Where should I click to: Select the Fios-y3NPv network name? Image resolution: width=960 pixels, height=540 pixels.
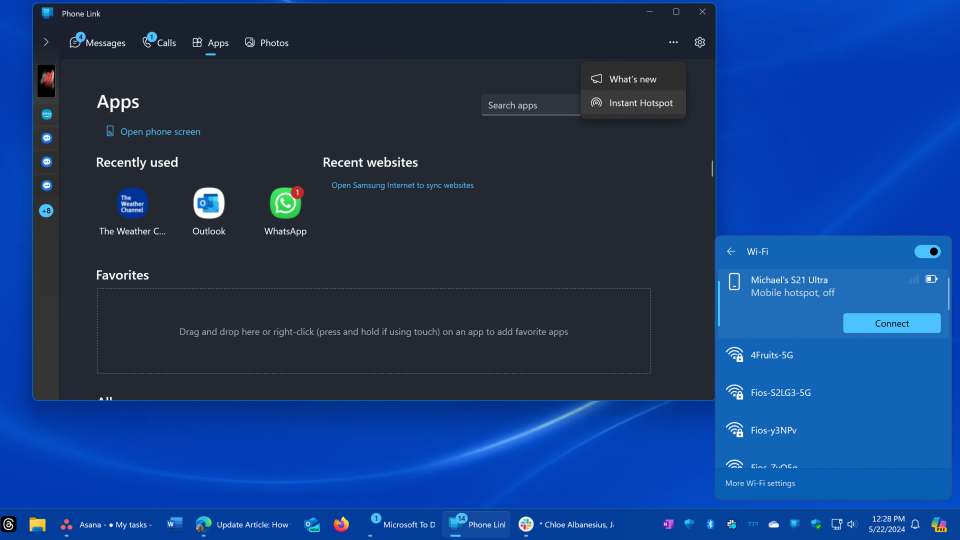tap(773, 430)
